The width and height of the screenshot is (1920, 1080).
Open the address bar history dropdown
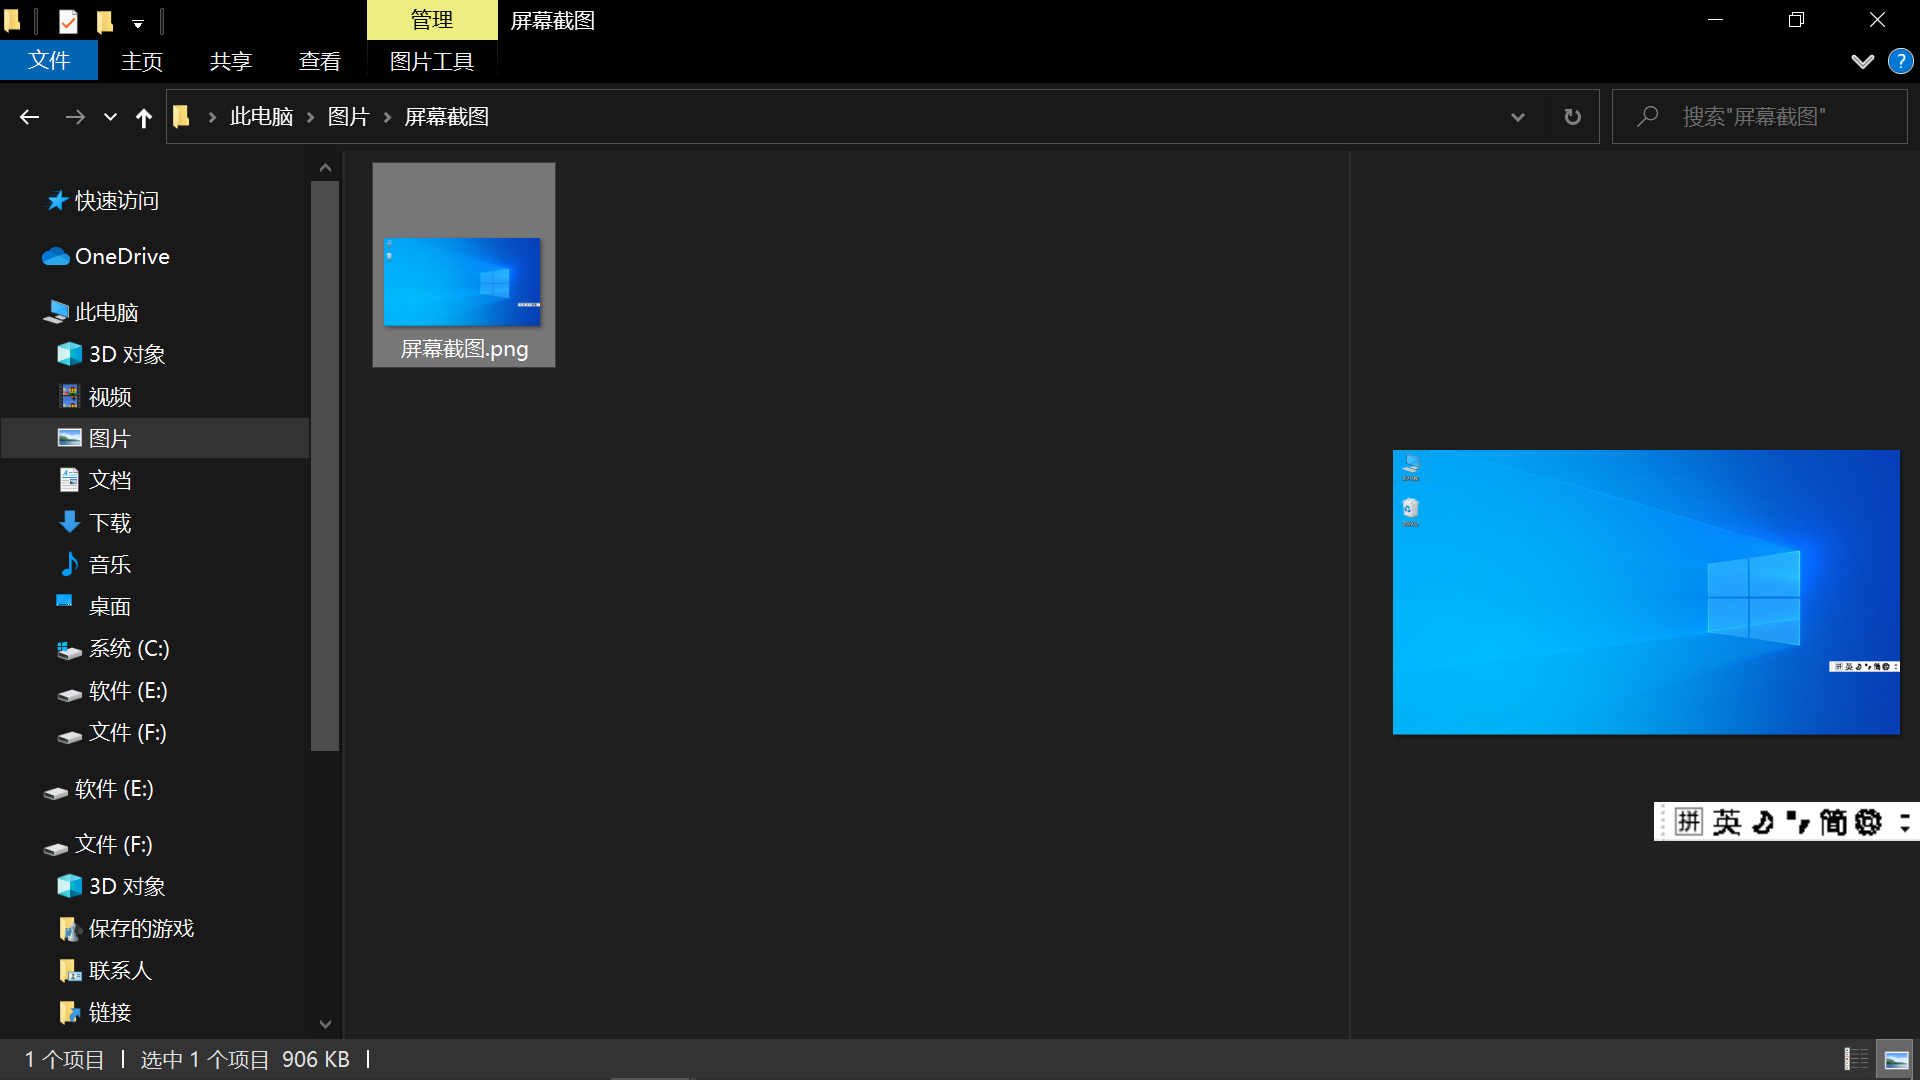[1517, 117]
